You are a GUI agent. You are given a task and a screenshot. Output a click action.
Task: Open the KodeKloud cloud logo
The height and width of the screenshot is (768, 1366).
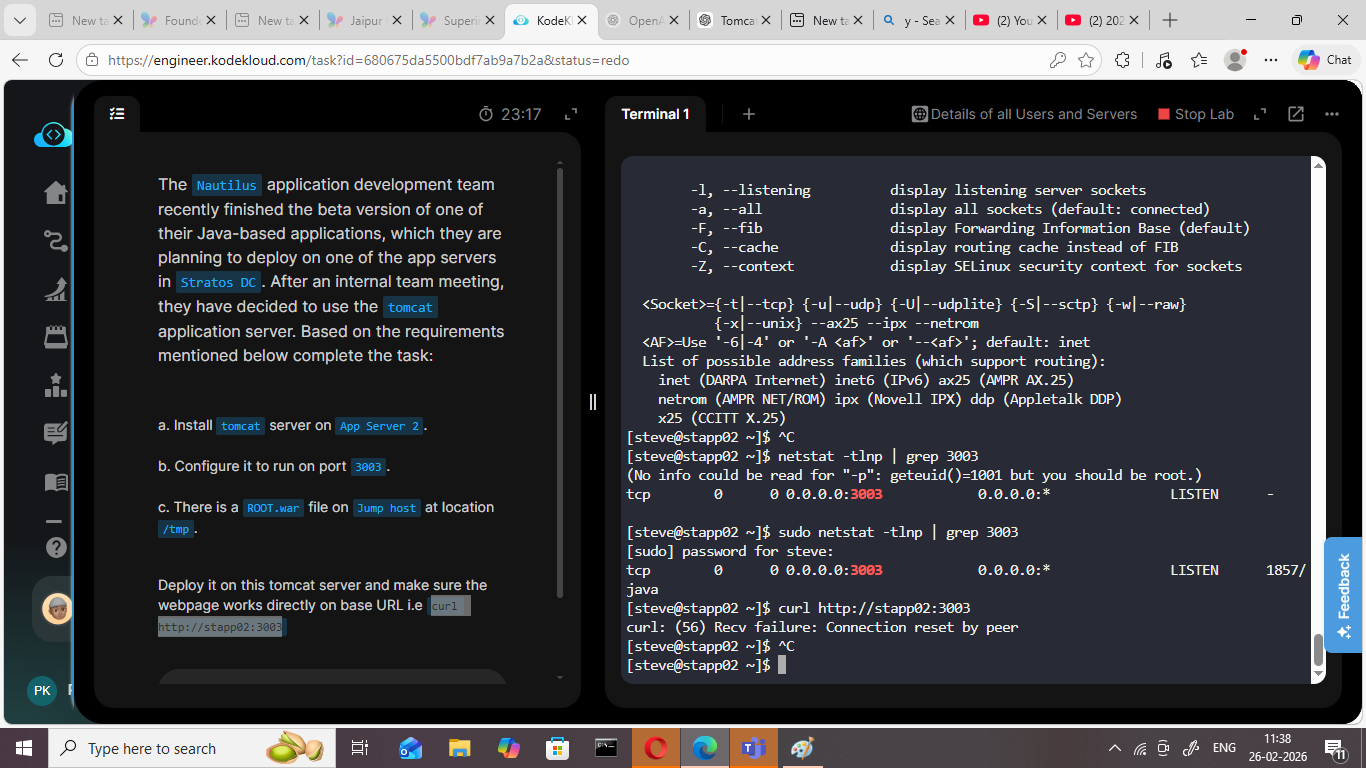pyautogui.click(x=53, y=135)
